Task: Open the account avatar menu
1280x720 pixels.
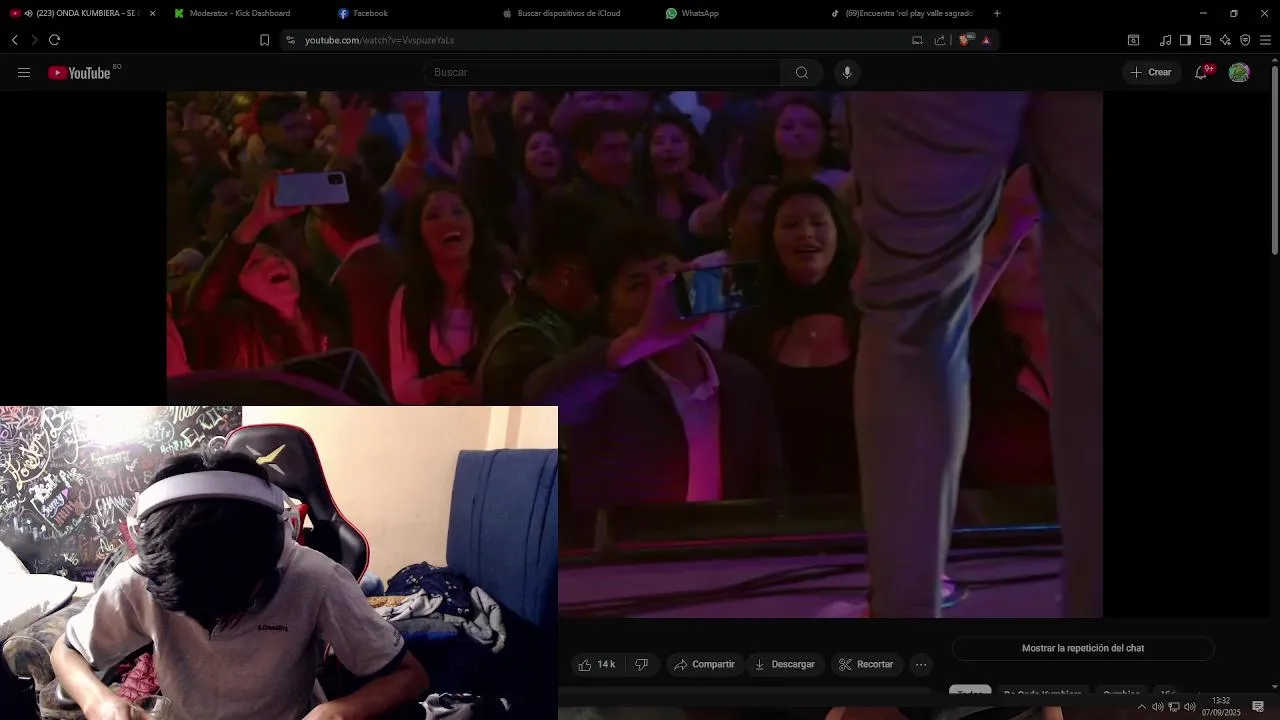Action: pyautogui.click(x=1239, y=73)
